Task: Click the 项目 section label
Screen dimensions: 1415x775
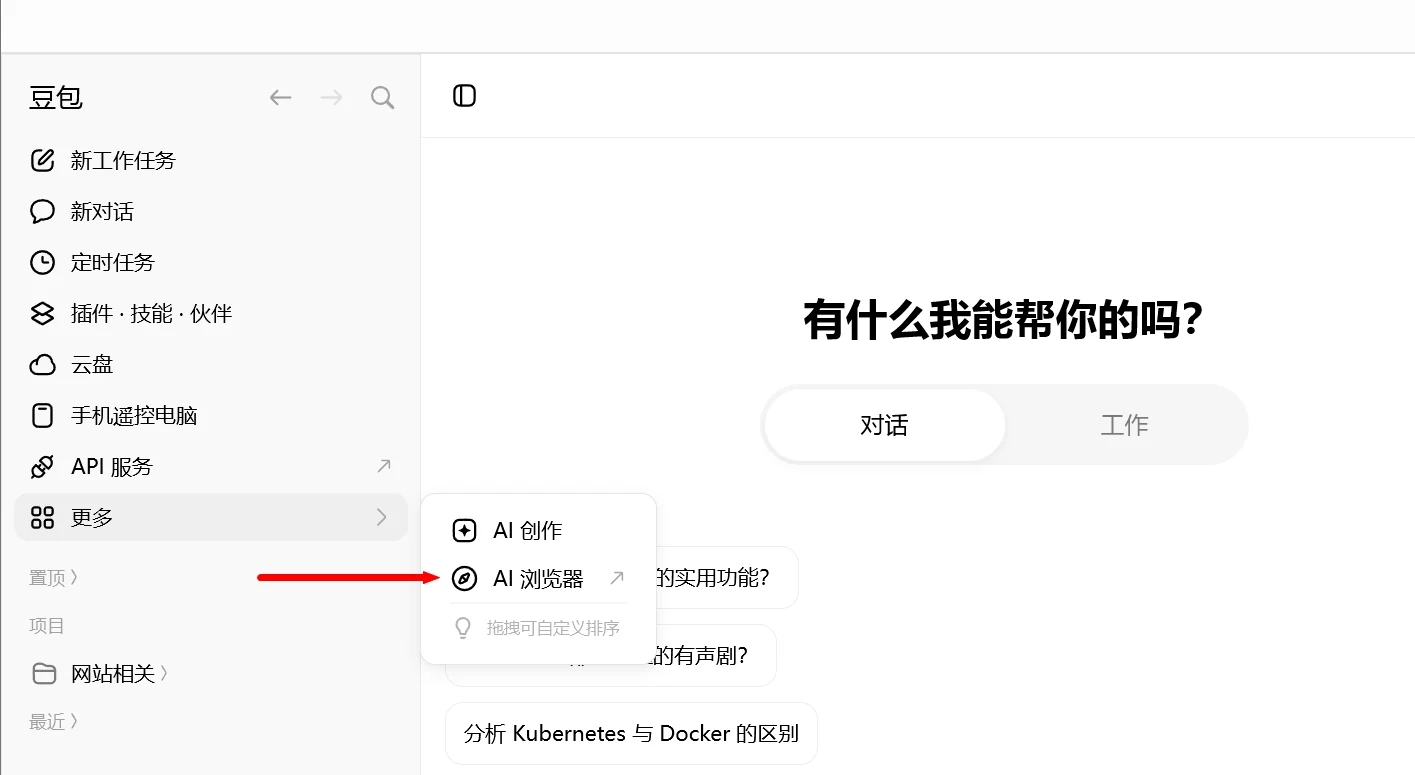Action: (47, 625)
